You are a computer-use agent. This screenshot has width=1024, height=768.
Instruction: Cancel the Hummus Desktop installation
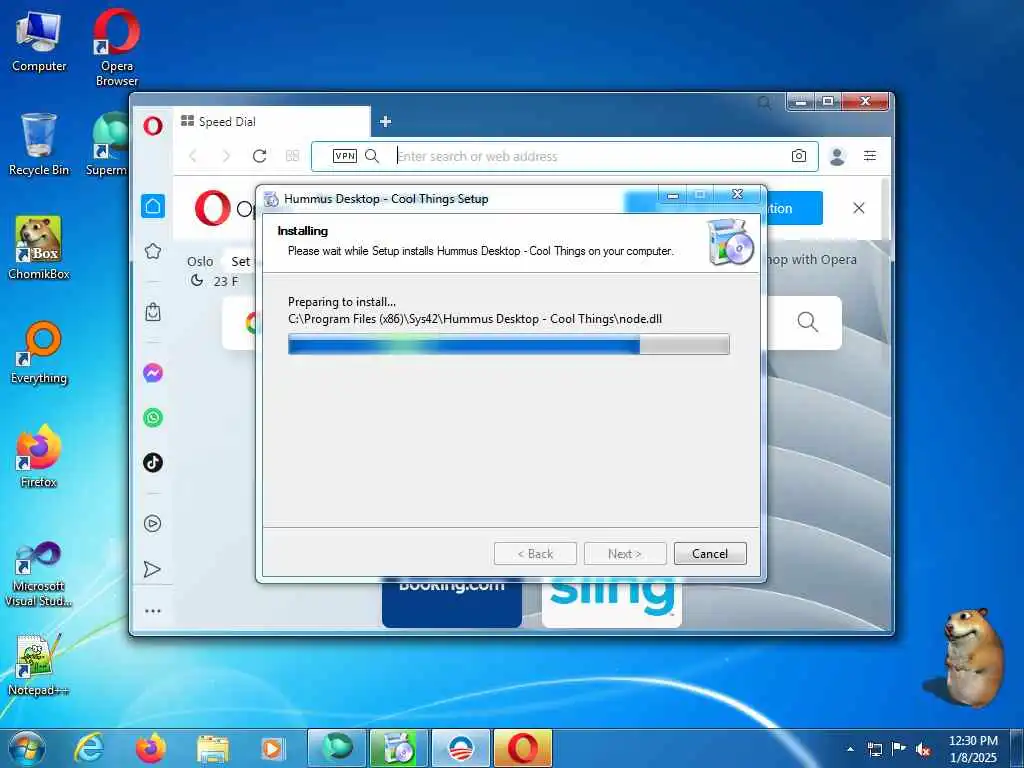coord(710,554)
